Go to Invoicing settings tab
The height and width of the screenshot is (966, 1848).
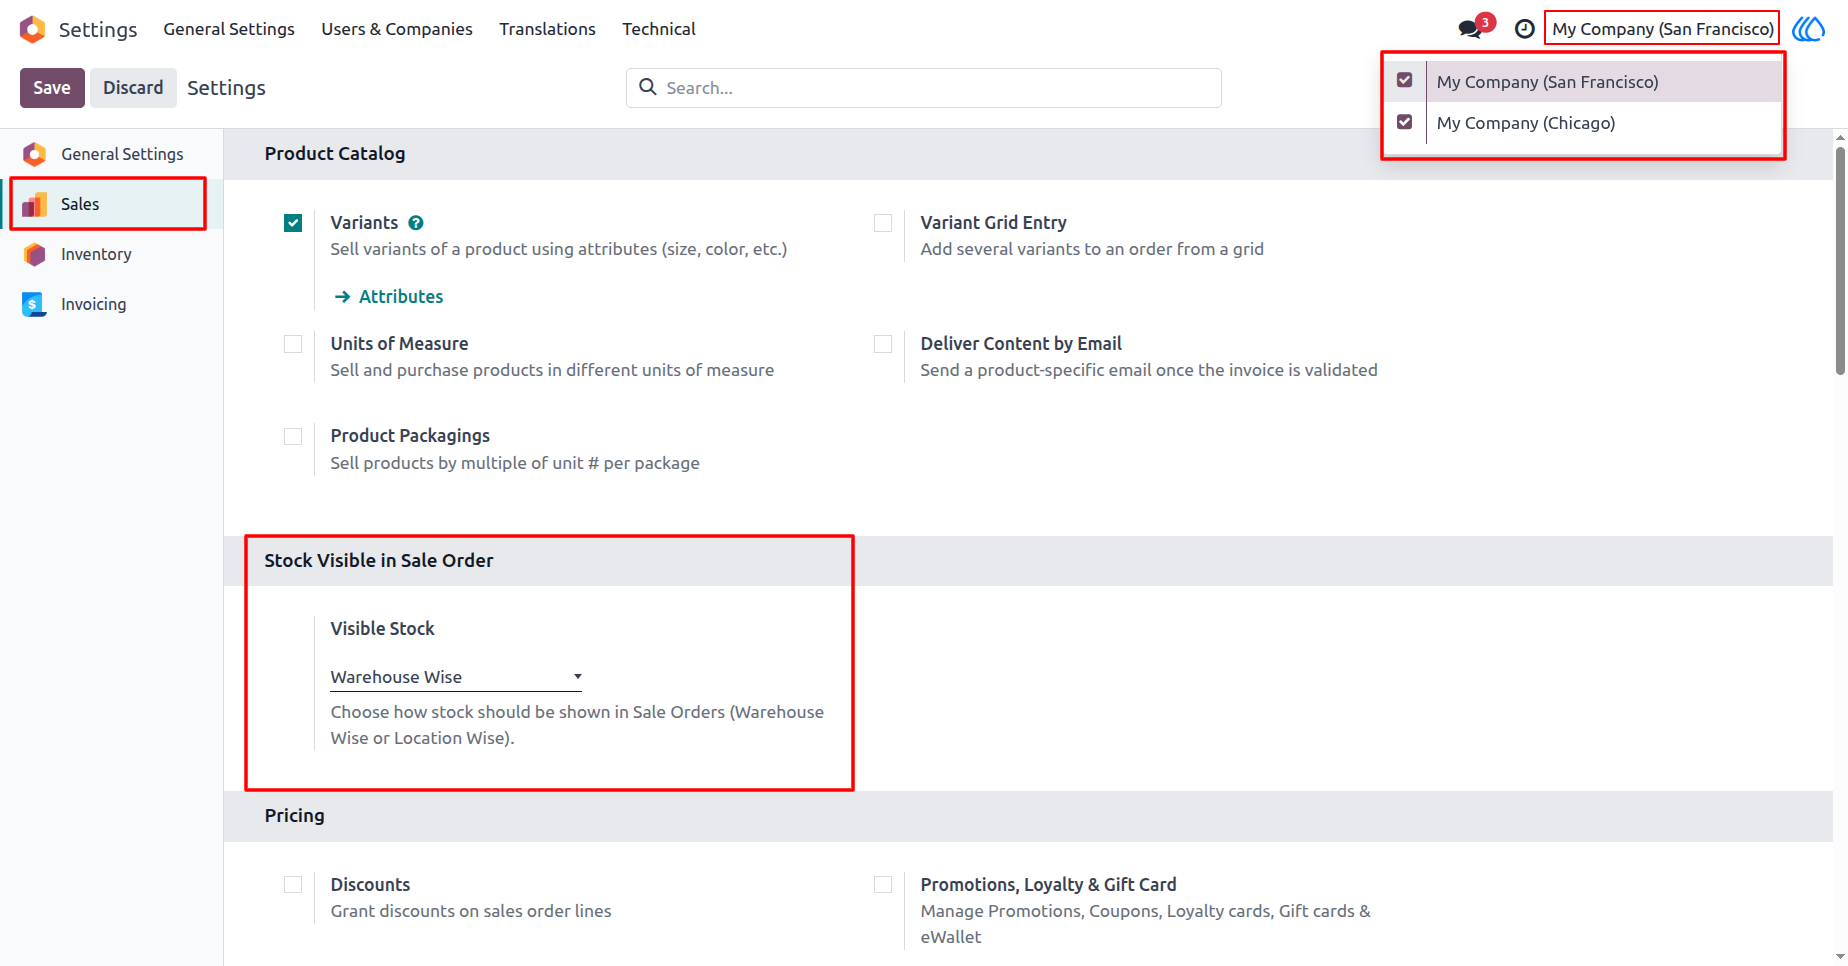click(x=112, y=304)
